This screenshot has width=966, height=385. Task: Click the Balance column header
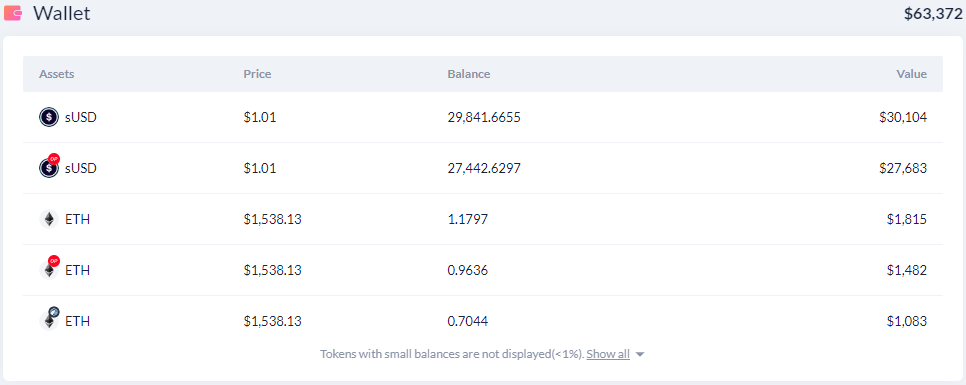pyautogui.click(x=469, y=74)
